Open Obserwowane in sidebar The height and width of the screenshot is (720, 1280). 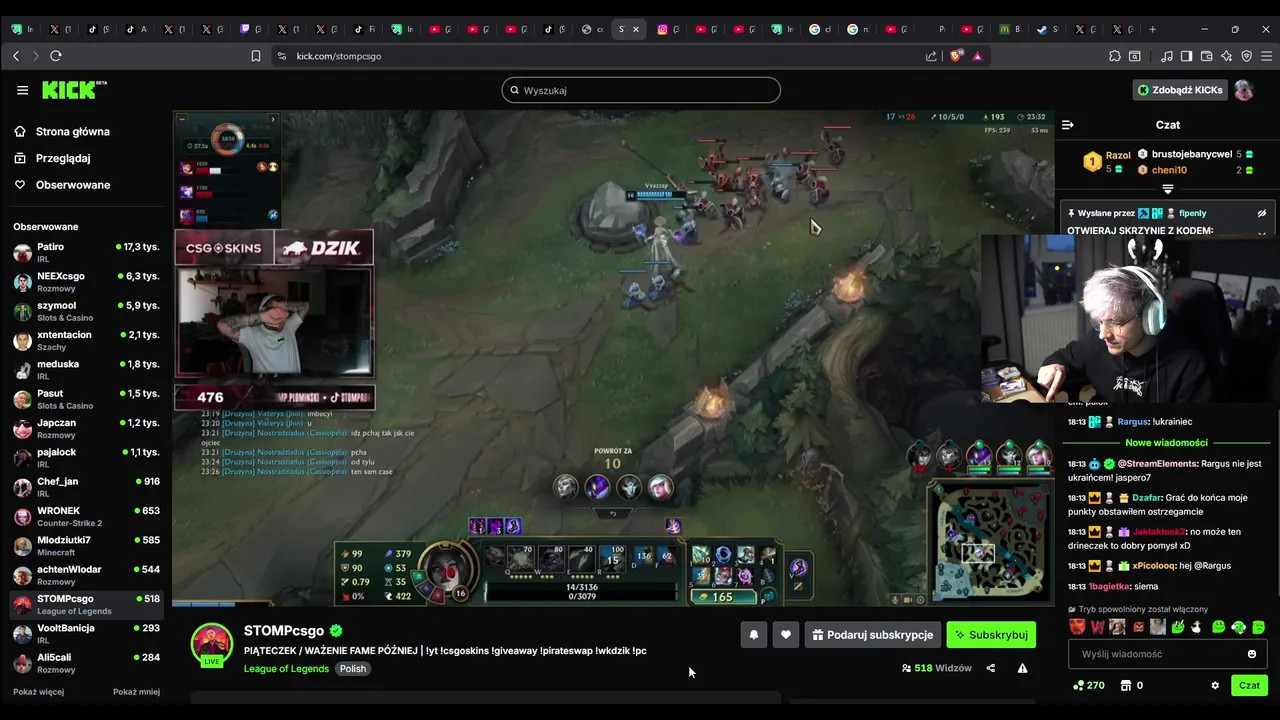point(61,185)
